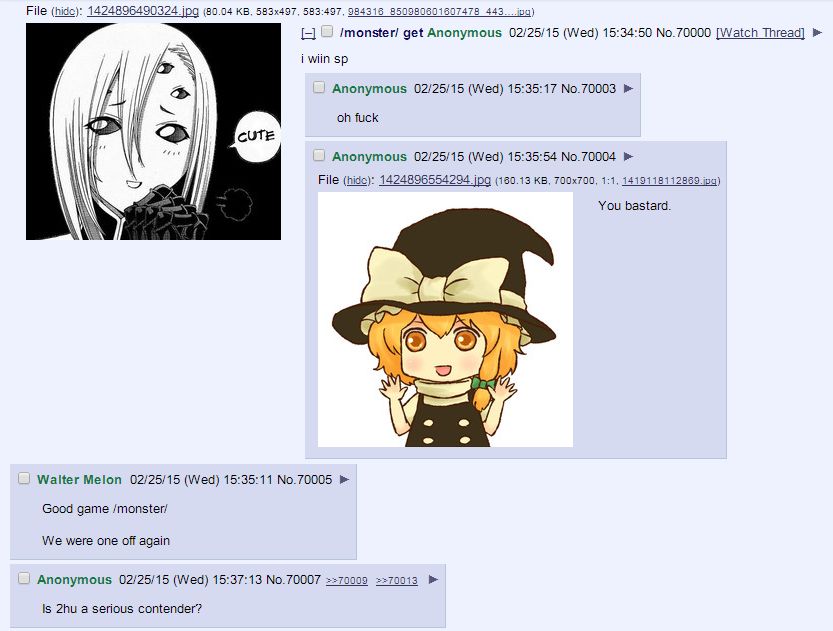Tick the checkbox on Walter Melon's post
Screen dimensions: 833x631
pyautogui.click(x=24, y=478)
